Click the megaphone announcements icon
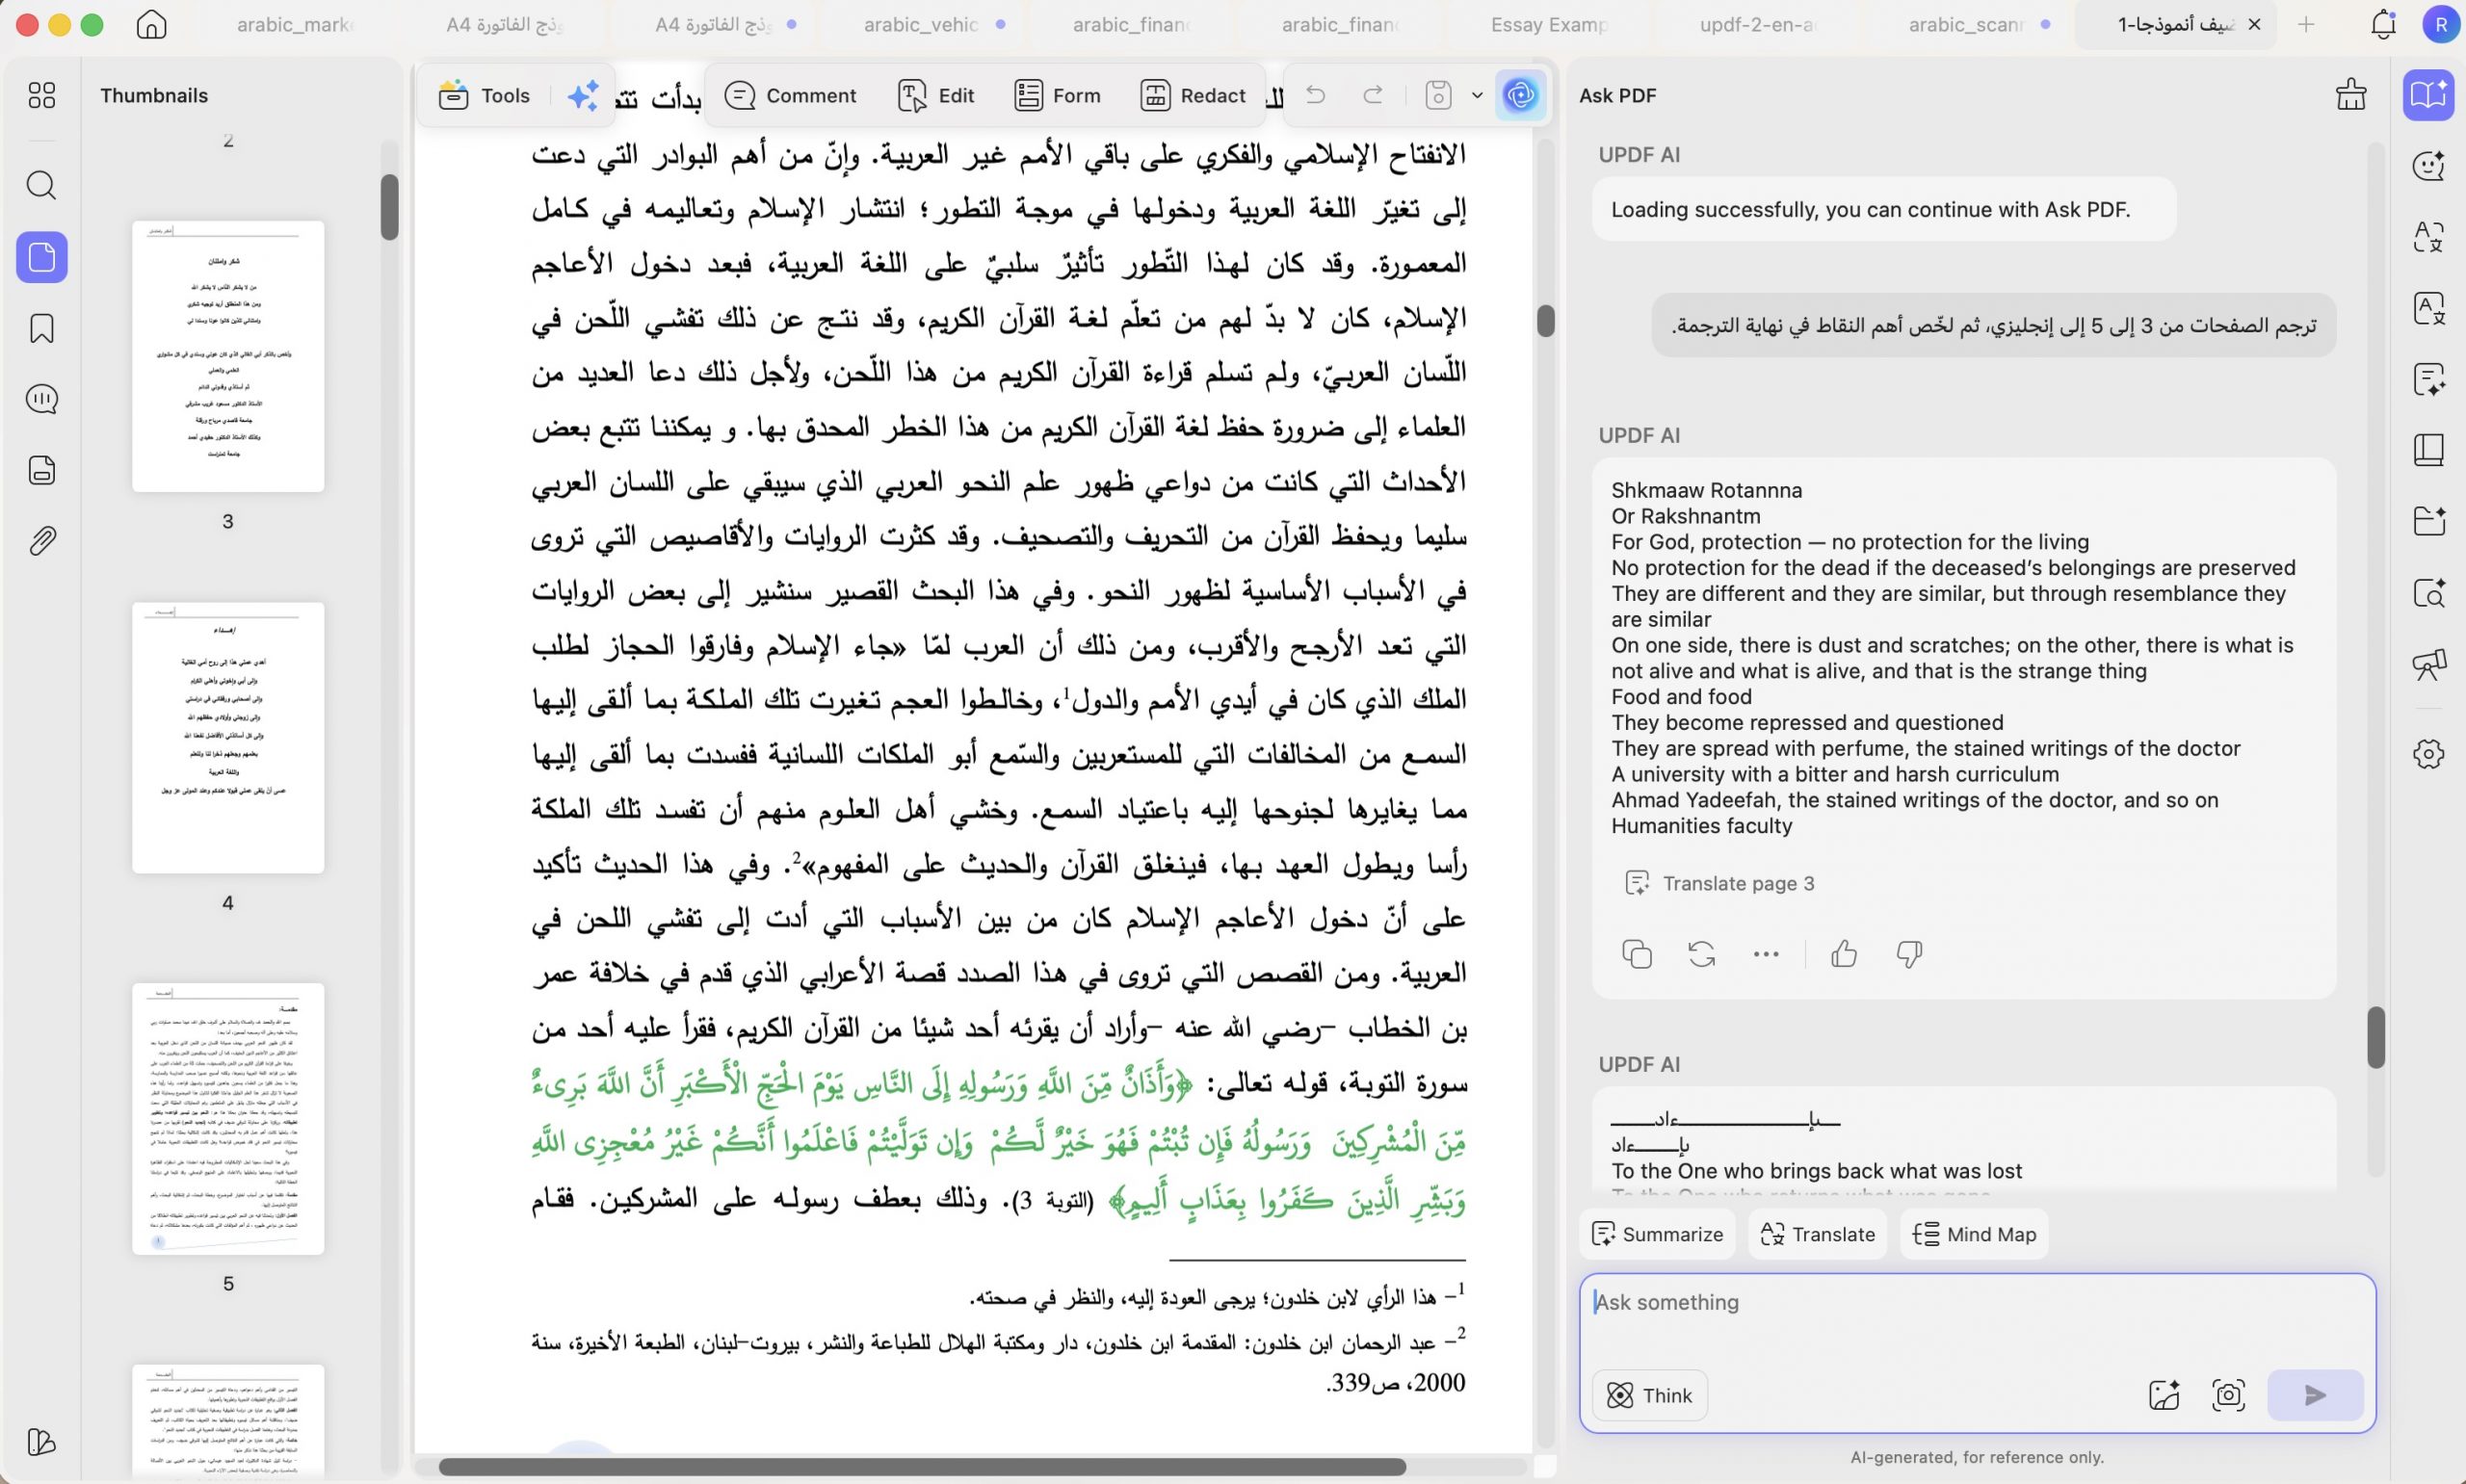 (2429, 663)
